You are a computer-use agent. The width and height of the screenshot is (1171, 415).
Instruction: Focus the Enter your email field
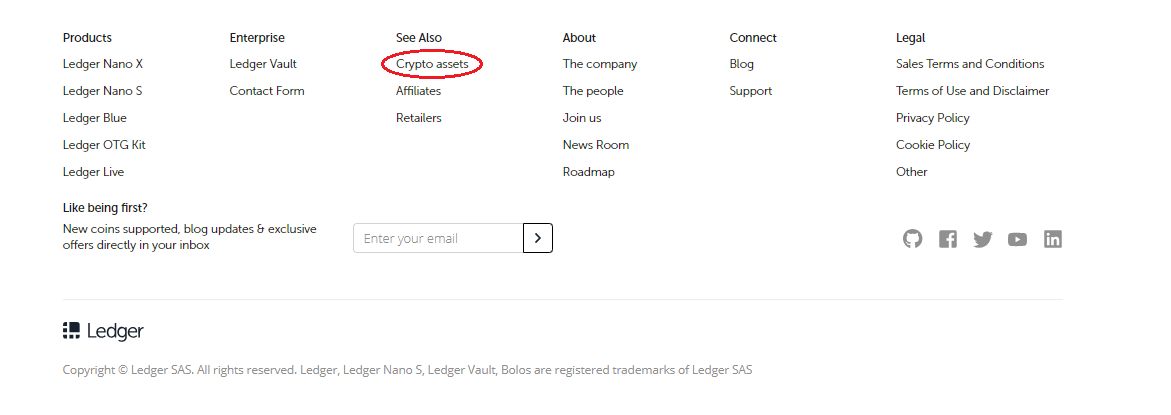tap(438, 238)
